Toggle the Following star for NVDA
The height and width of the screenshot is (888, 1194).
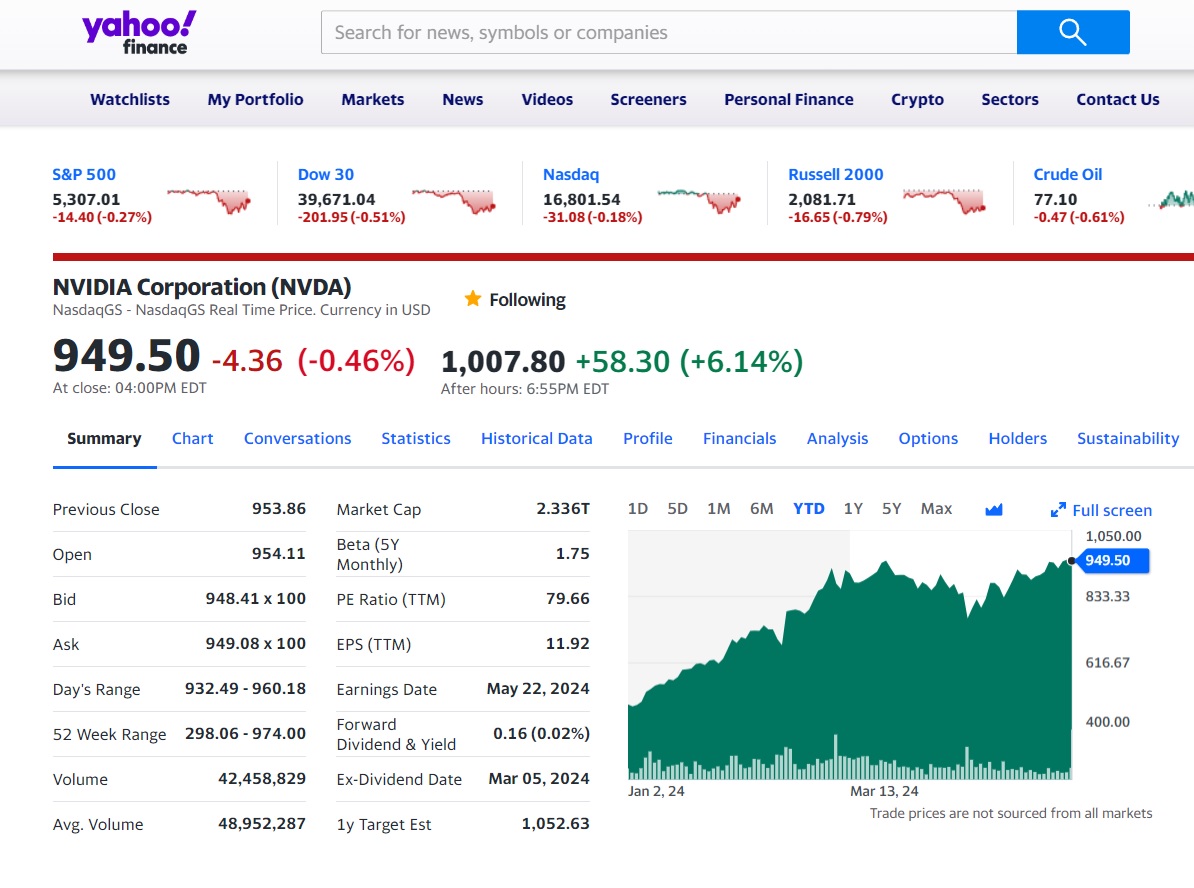[x=473, y=299]
